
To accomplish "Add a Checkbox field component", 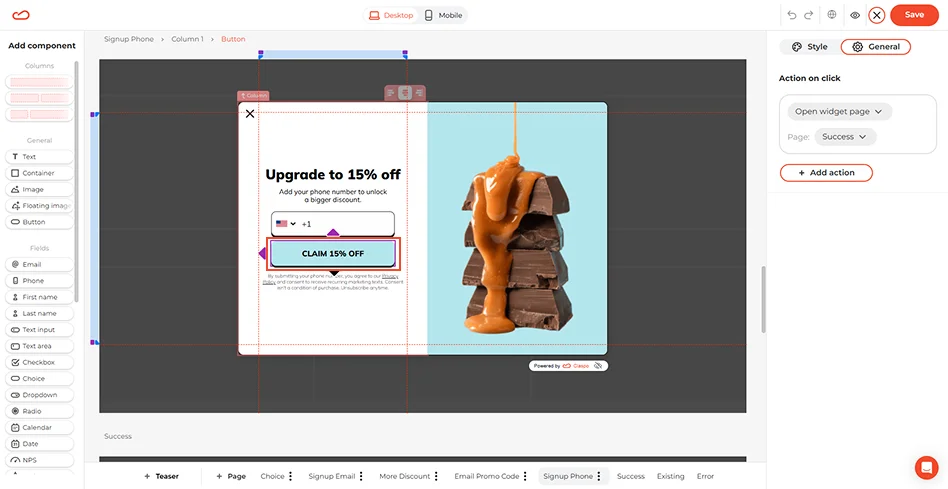I will (39, 362).
